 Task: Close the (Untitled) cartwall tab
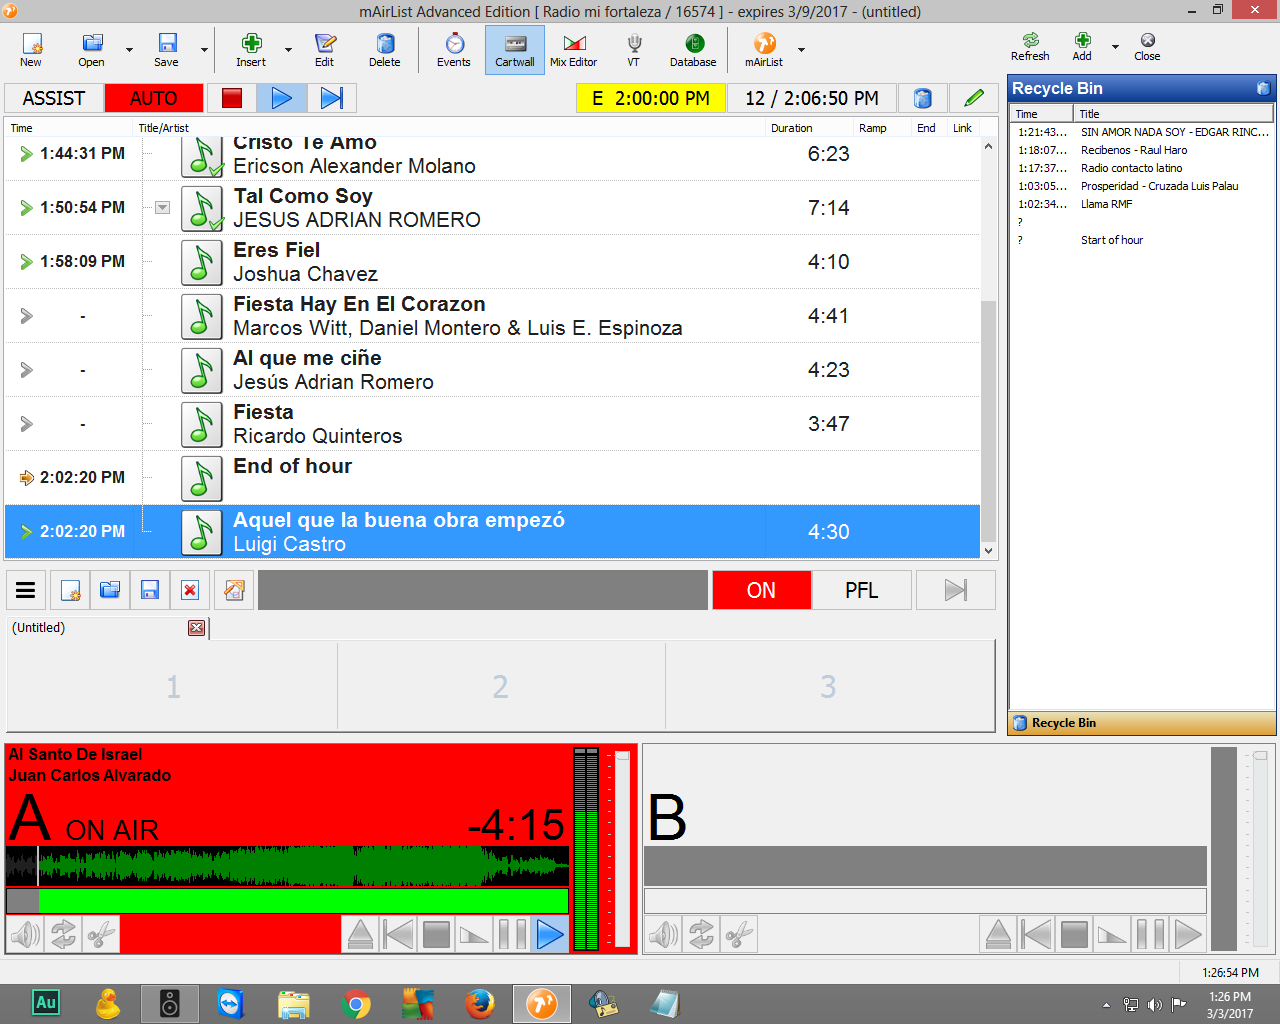pos(196,628)
